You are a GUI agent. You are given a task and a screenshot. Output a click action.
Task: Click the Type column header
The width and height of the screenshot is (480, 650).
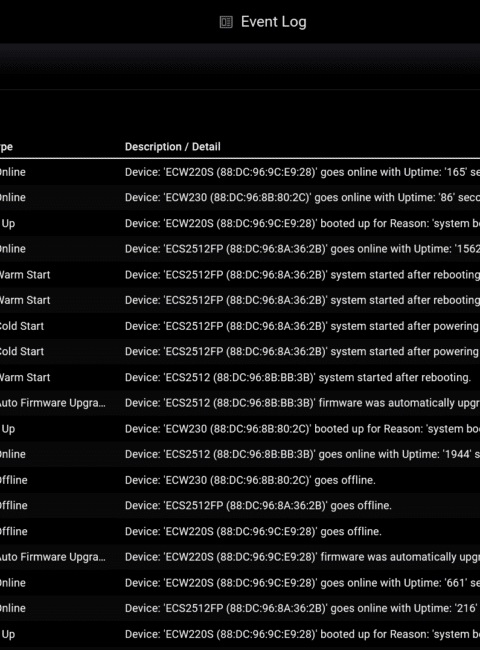pyautogui.click(x=6, y=147)
